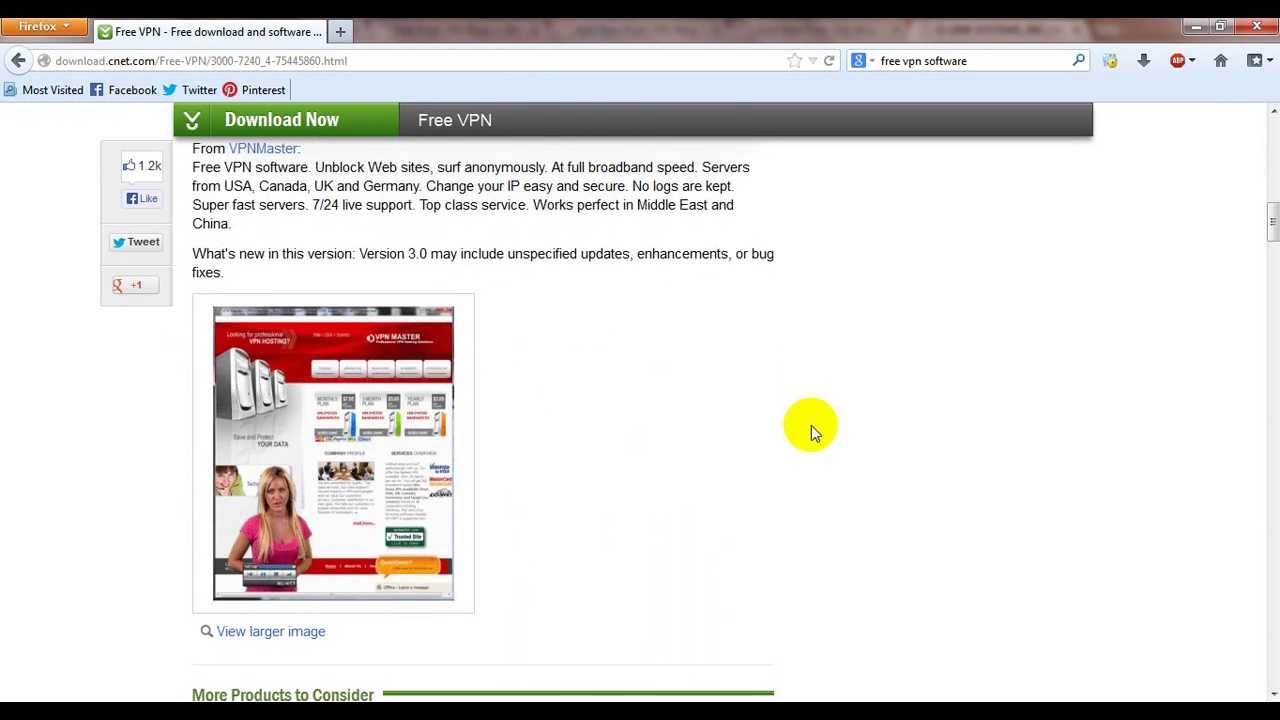Expand the Adblock Plus dropdown arrow
This screenshot has width=1280, height=720.
click(1191, 61)
